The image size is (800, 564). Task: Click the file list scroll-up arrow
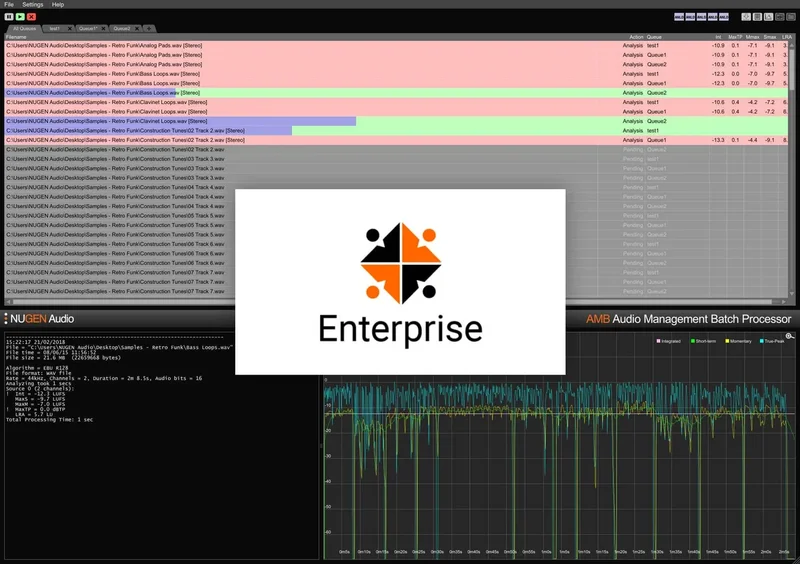[792, 45]
